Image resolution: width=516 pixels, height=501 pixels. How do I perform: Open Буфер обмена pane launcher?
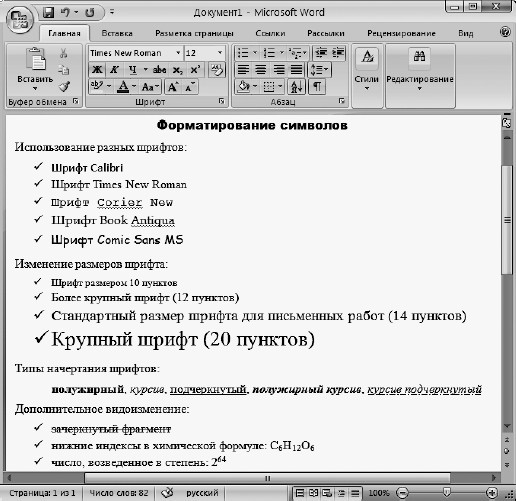(x=76, y=101)
